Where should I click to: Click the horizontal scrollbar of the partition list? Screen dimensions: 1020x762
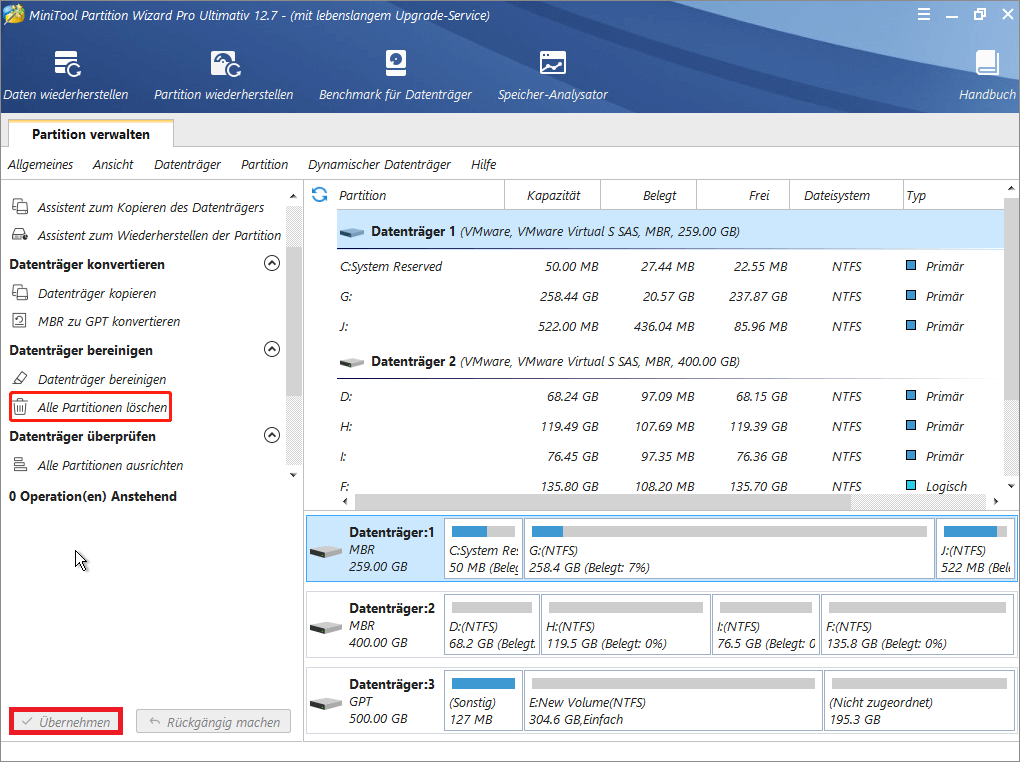(x=602, y=502)
